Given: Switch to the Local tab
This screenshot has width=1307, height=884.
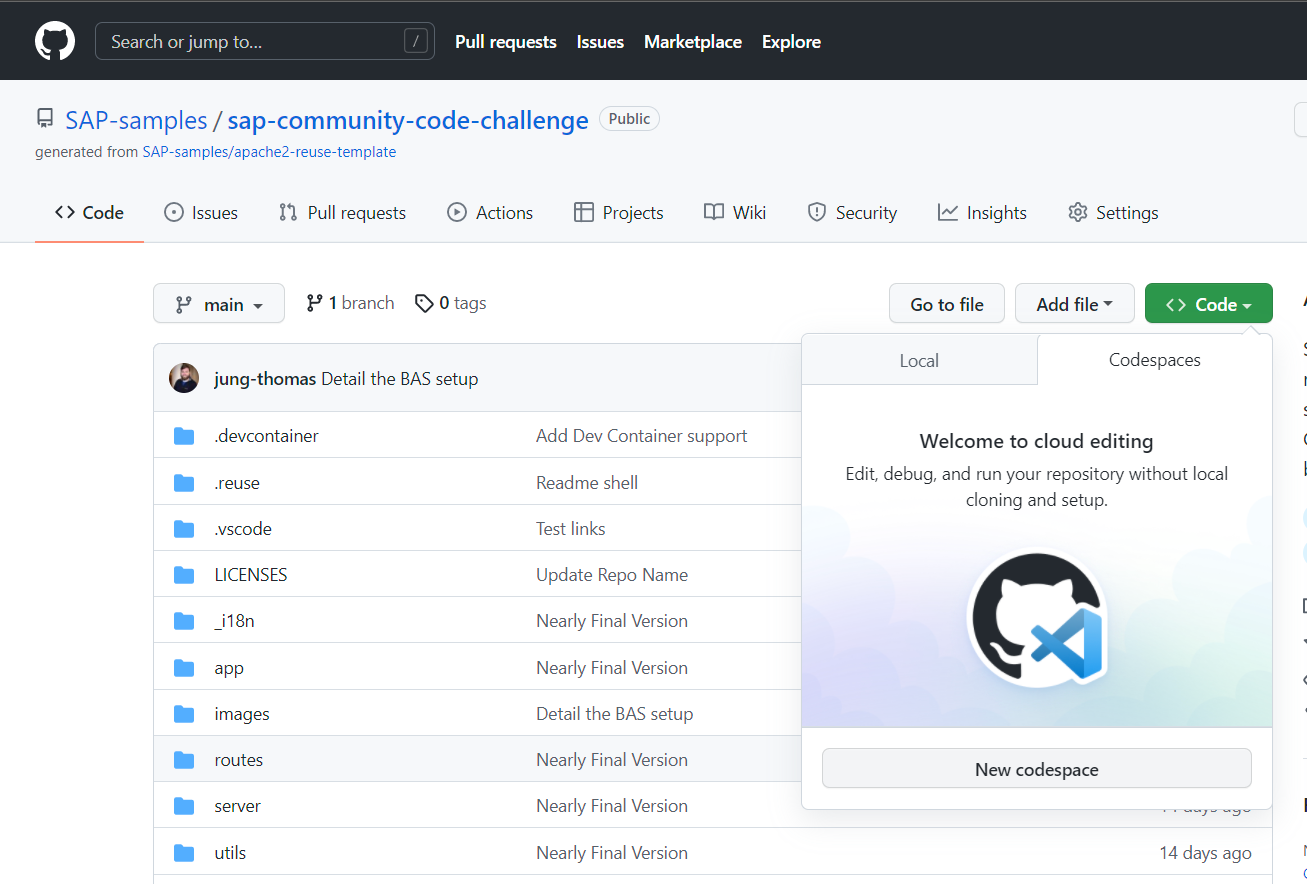Looking at the screenshot, I should click(919, 361).
